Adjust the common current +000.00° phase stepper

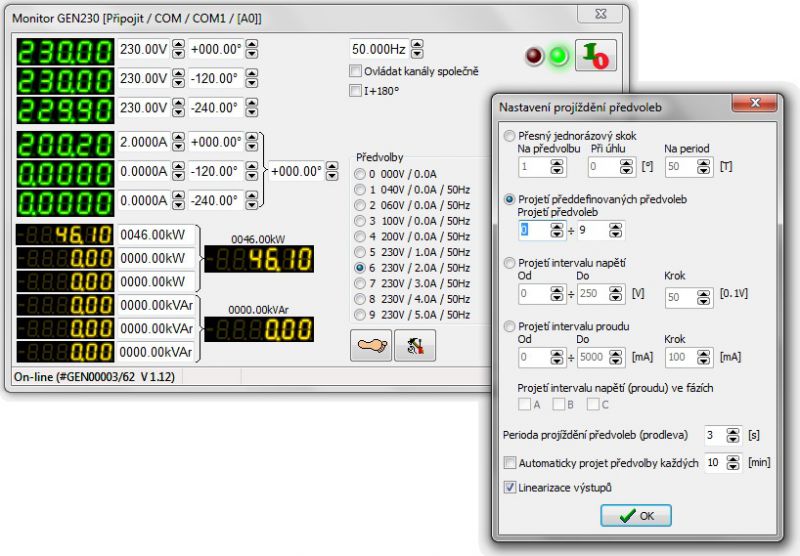coord(332,171)
